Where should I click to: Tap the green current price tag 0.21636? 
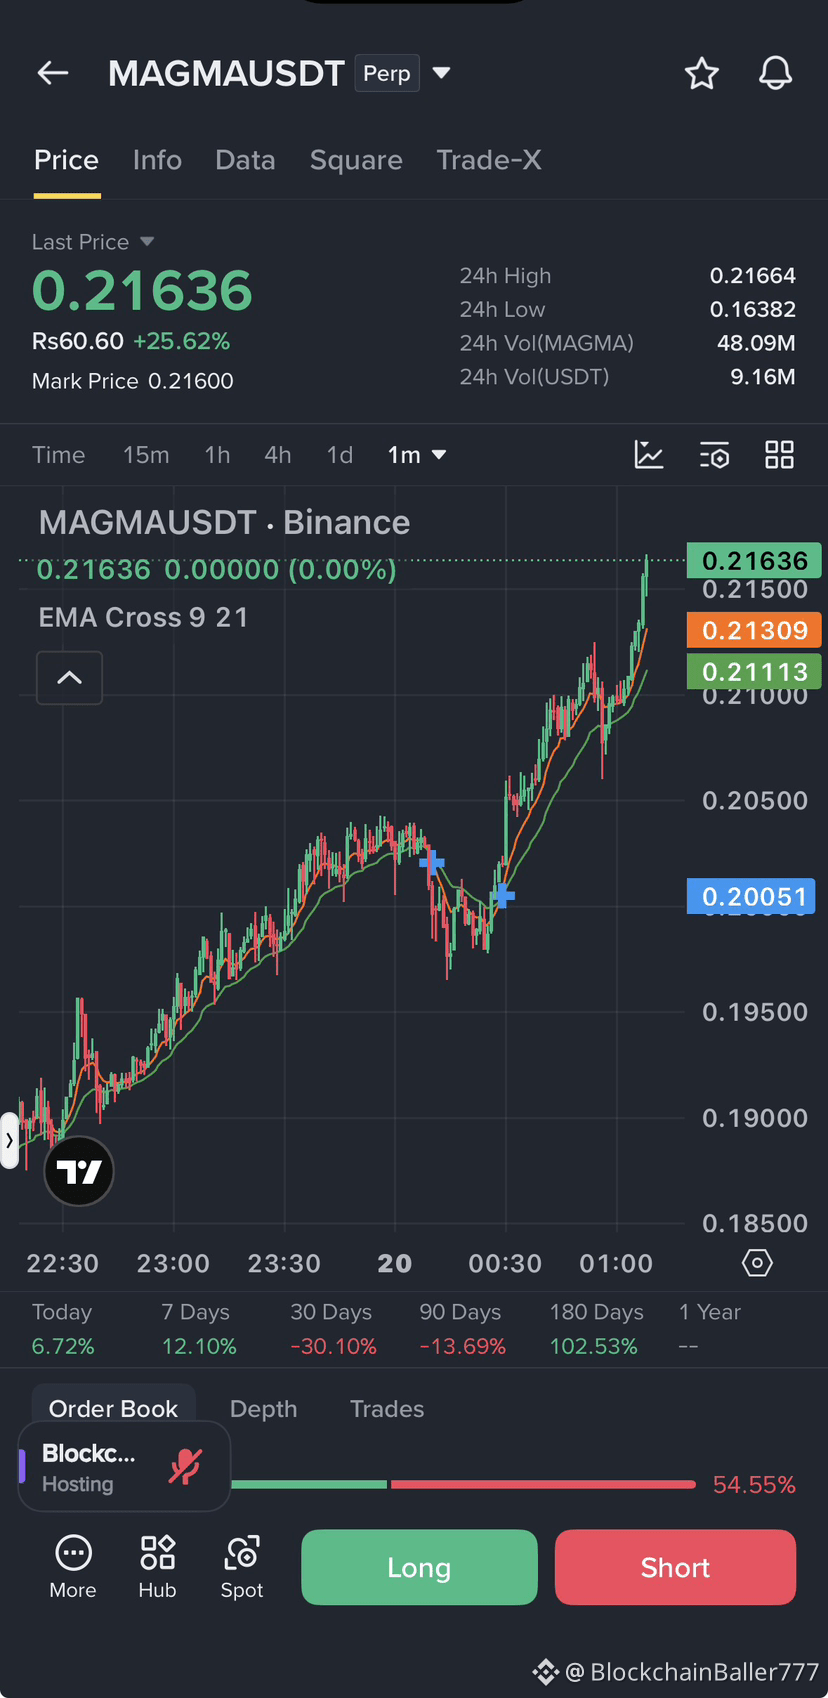(754, 560)
